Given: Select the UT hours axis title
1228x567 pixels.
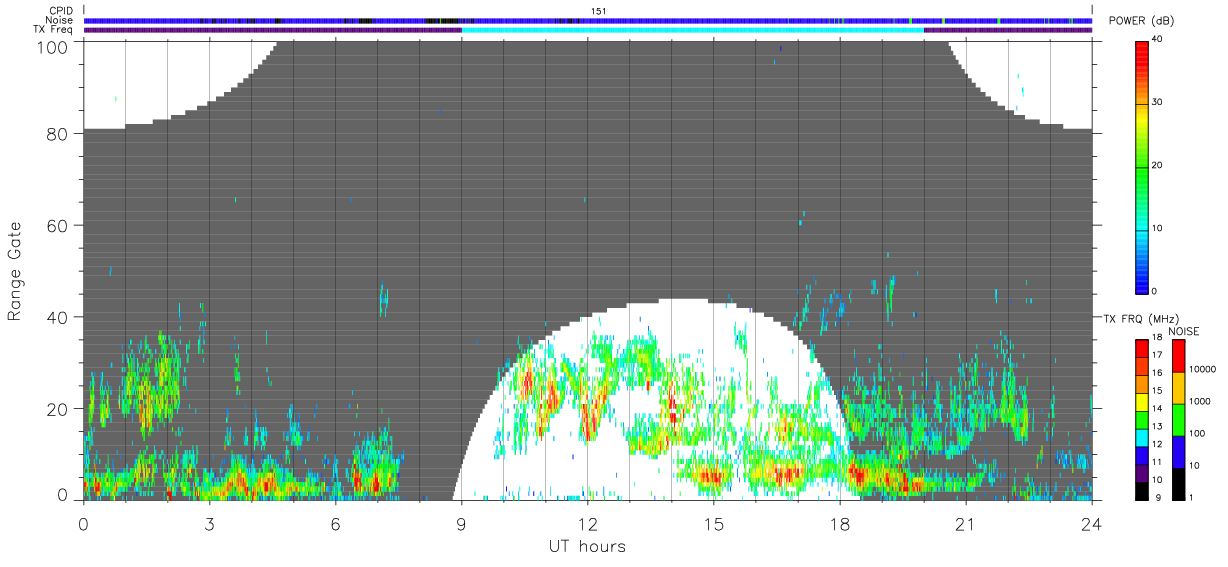Looking at the screenshot, I should coord(587,546).
